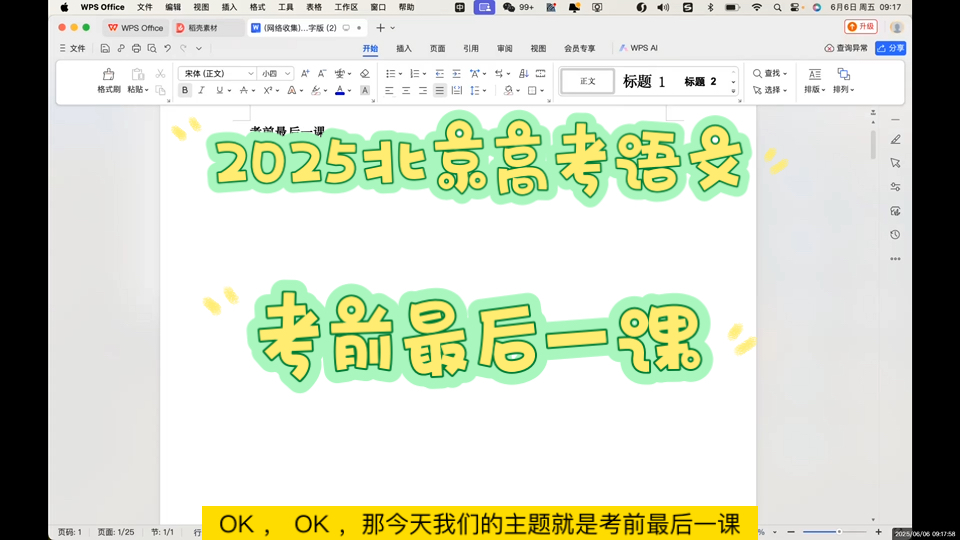Click the print preview icon
The width and height of the screenshot is (960, 540).
152,48
